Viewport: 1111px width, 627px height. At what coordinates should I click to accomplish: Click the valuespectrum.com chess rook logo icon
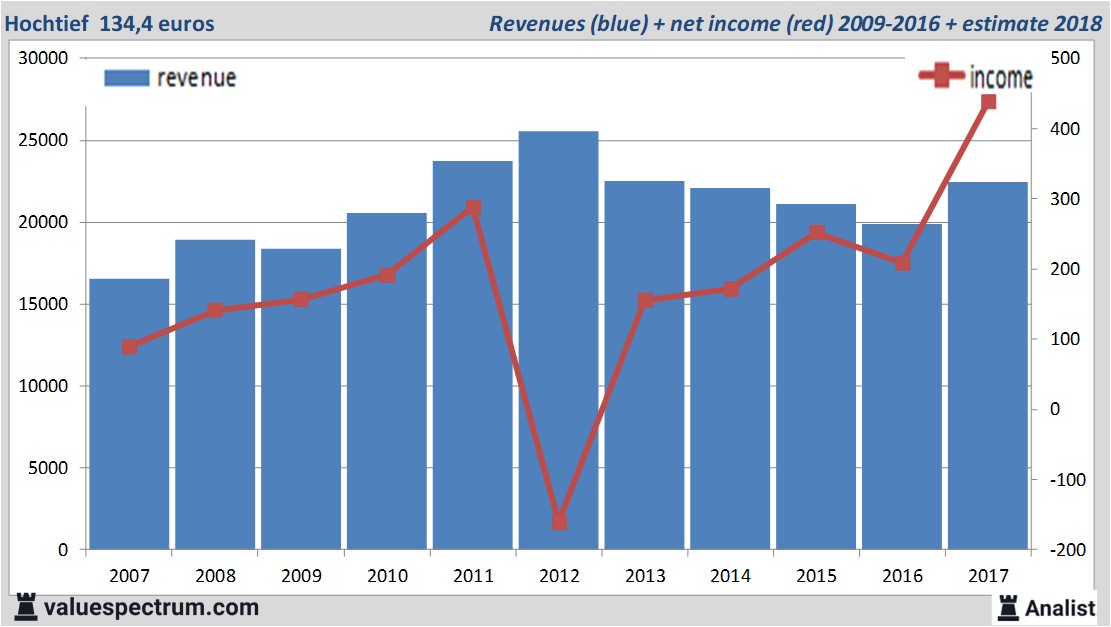[x=26, y=607]
